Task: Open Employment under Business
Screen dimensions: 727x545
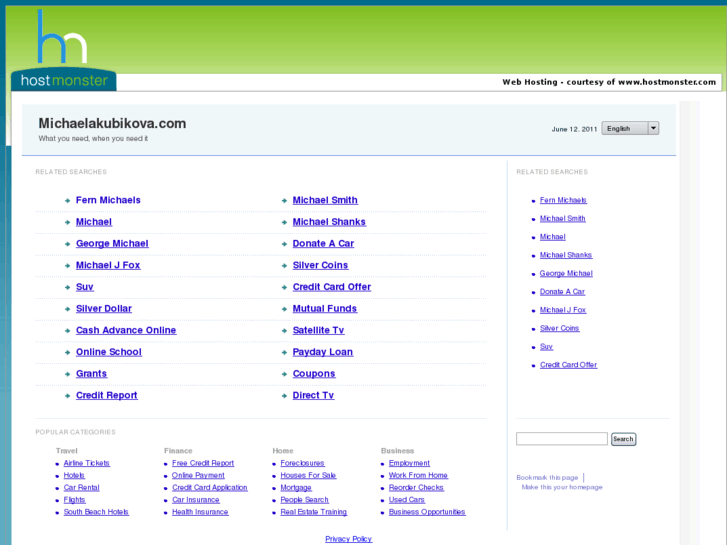Action: [x=409, y=463]
